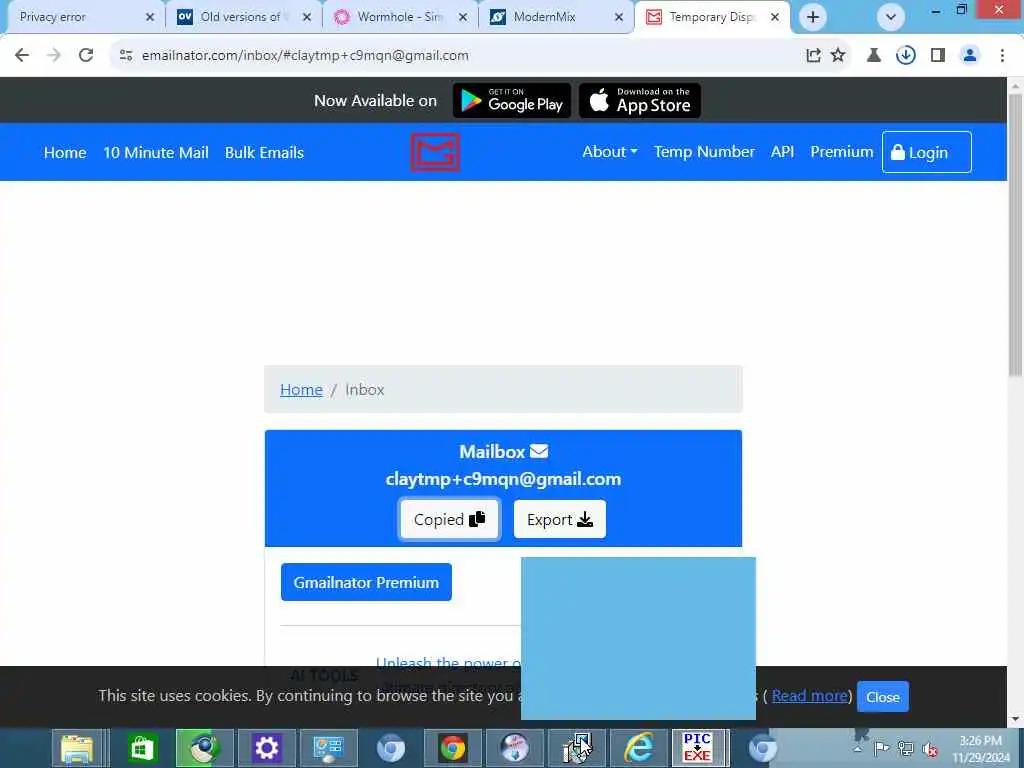Viewport: 1024px width, 768px height.
Task: Close the Wormhole tab
Action: tap(463, 17)
